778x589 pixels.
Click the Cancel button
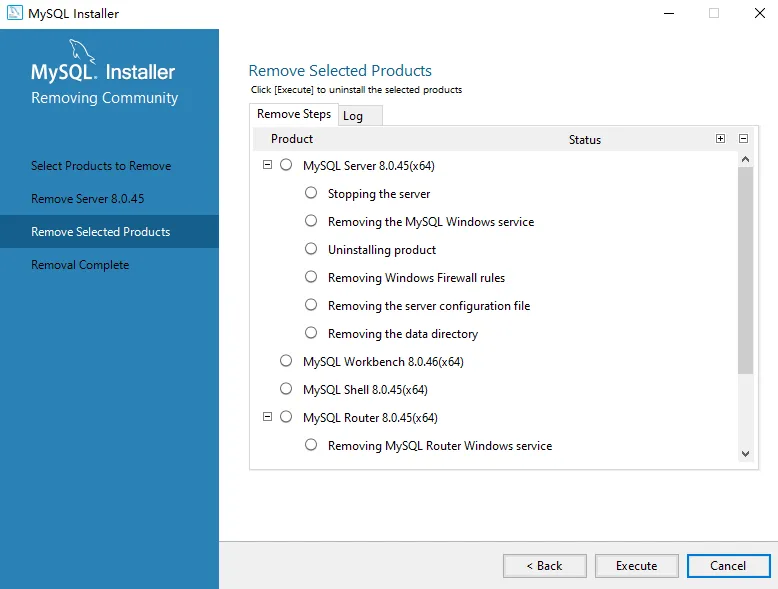pos(728,566)
